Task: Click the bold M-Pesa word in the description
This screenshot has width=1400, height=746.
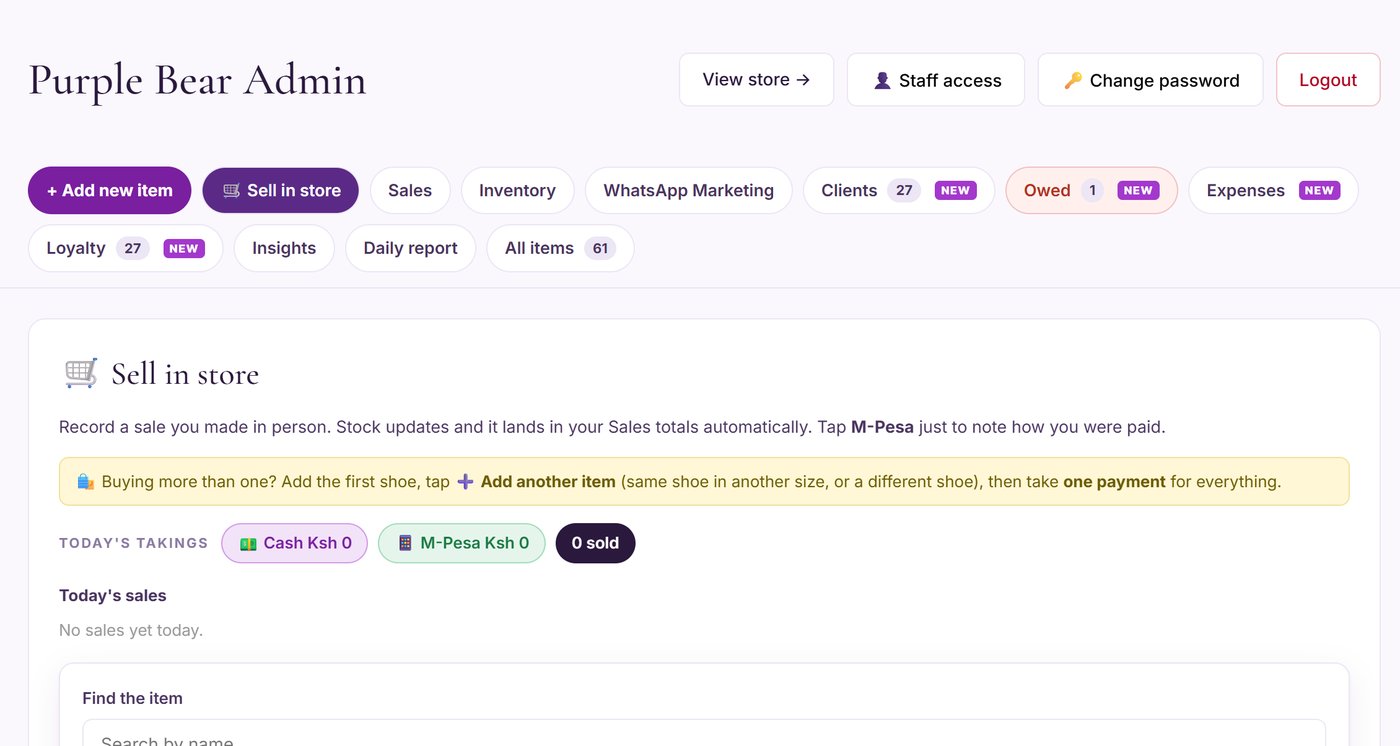Action: click(882, 428)
